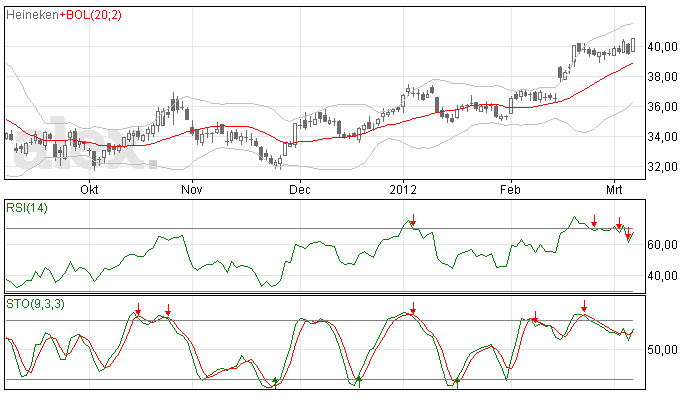The width and height of the screenshot is (683, 399).
Task: Select the stochastic sell arrow in early February
Action: coord(535,317)
